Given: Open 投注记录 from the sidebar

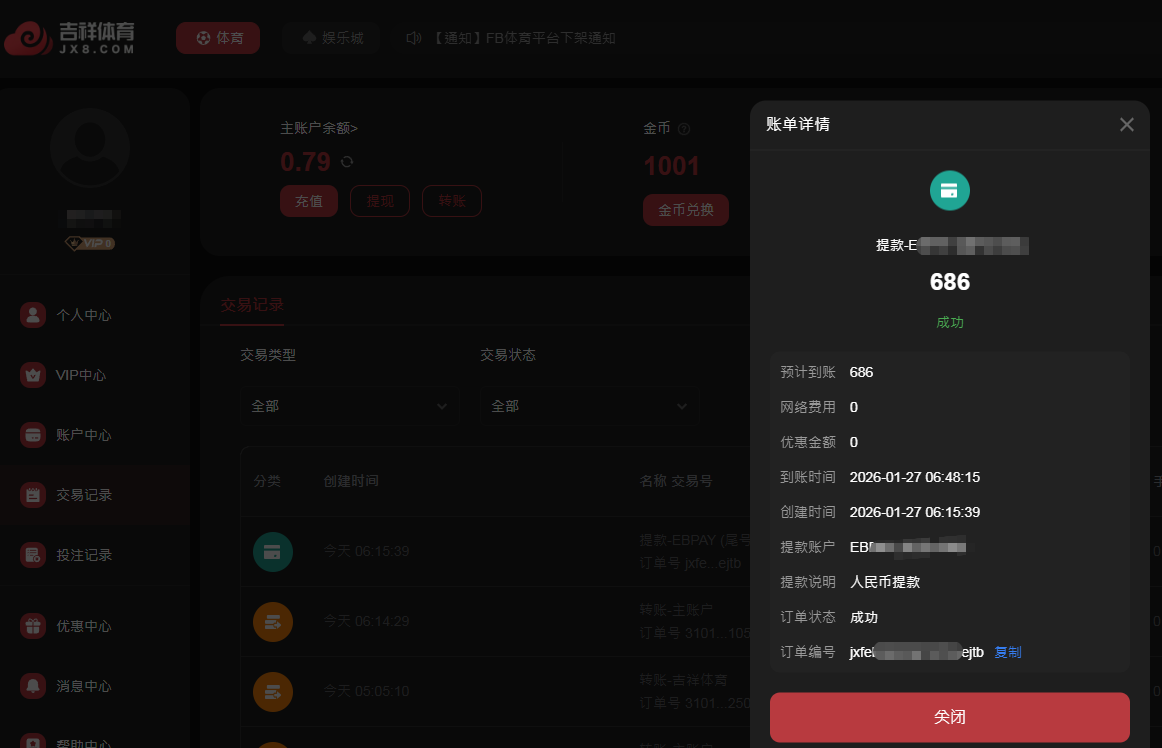Looking at the screenshot, I should (31, 555).
